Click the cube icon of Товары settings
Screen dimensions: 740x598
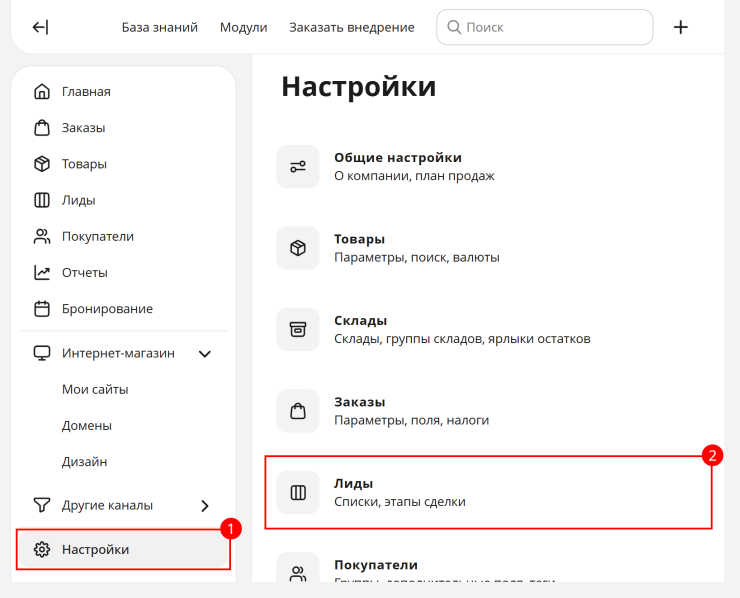(298, 248)
